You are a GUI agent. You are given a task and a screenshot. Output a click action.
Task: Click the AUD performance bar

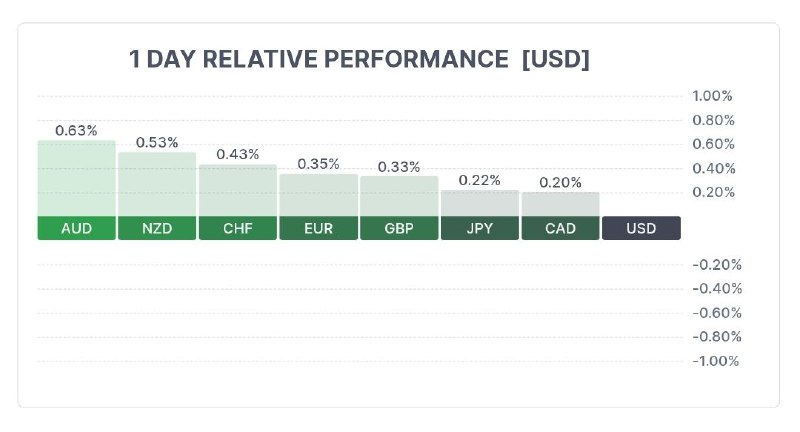click(x=76, y=177)
